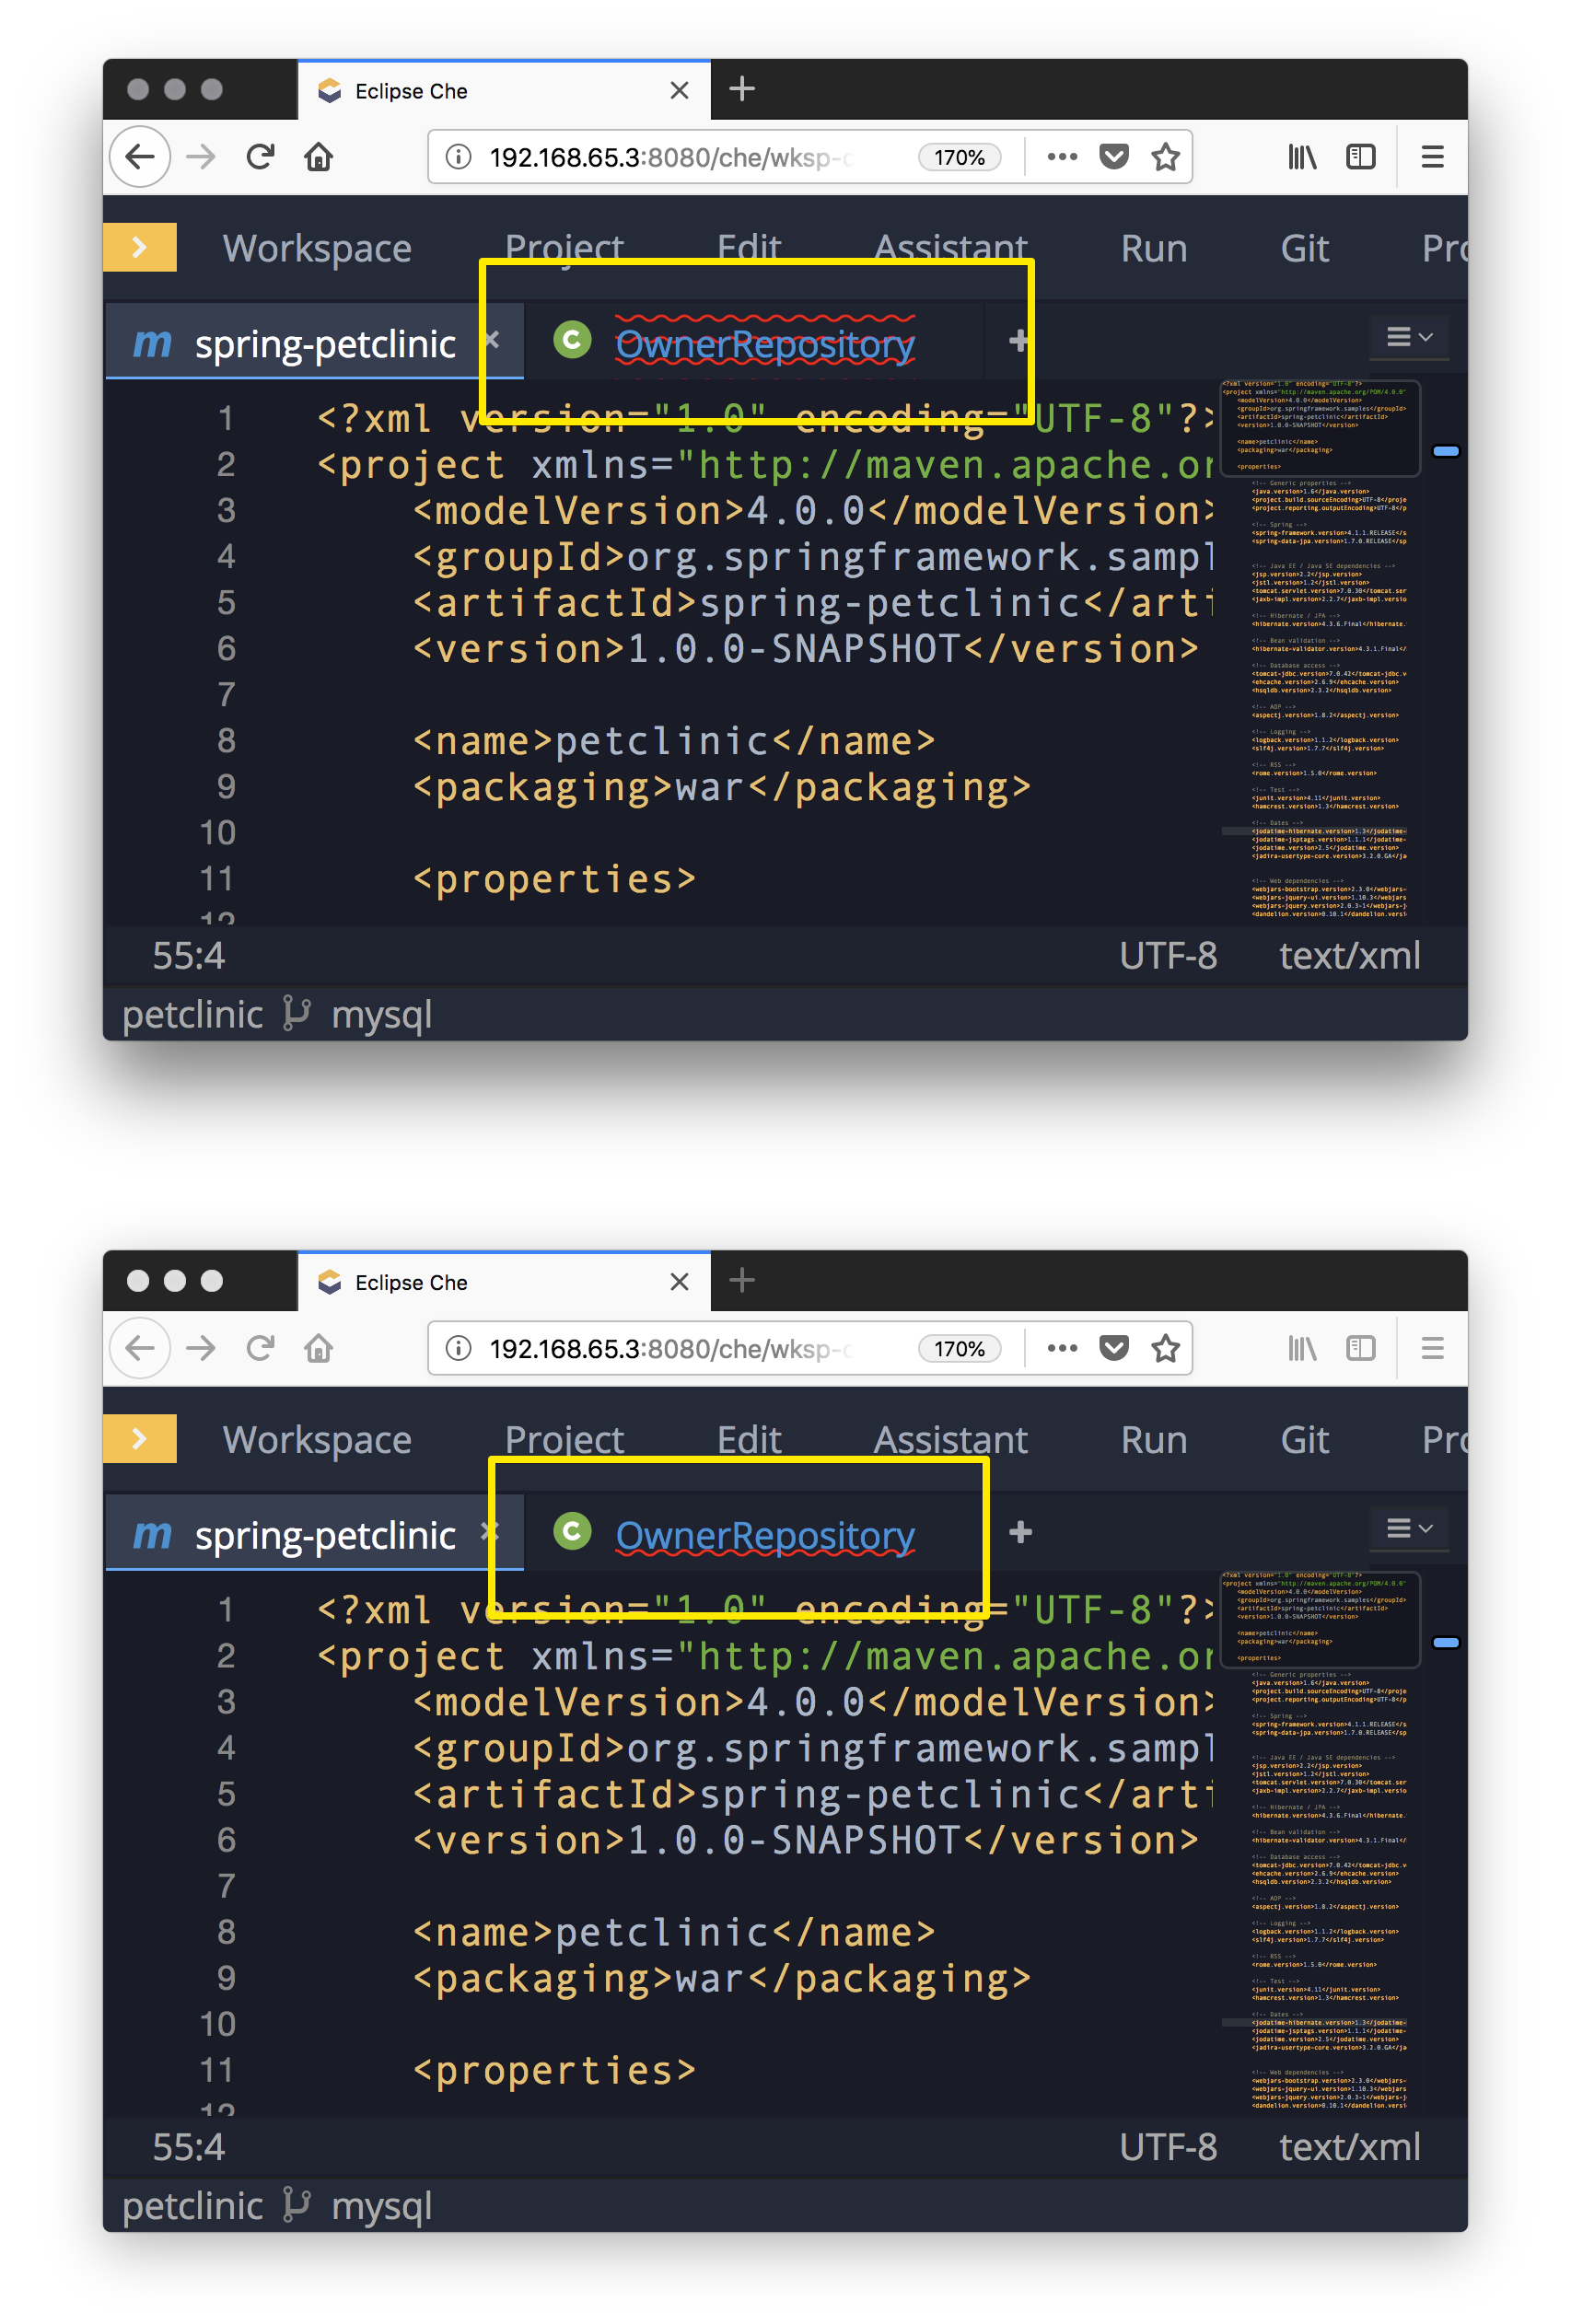The width and height of the screenshot is (1571, 2324).
Task: Show site information in the lower window's address bar
Action: click(459, 1348)
